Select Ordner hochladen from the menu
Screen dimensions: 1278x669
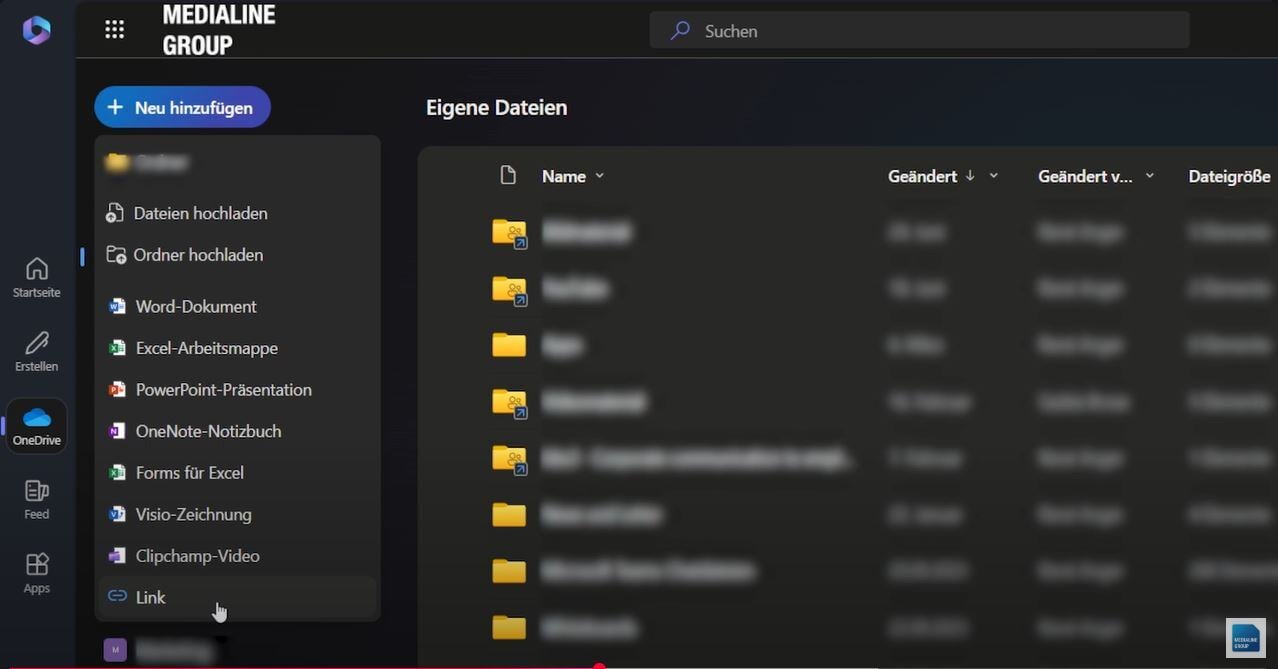(x=237, y=255)
